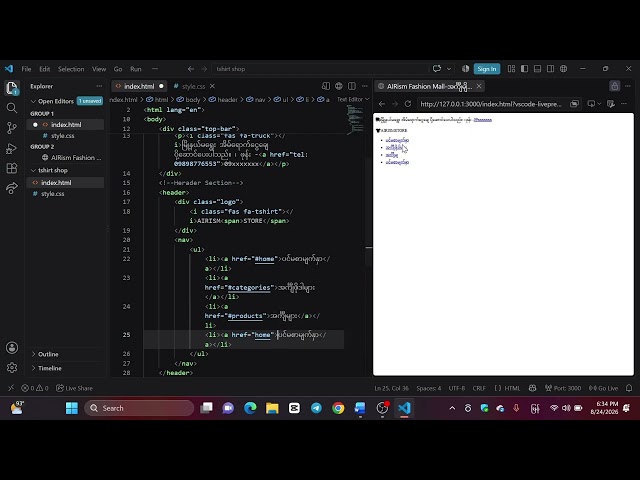640x480 pixels.
Task: Toggle the secondary side bar visibility
Action: (x=550, y=69)
